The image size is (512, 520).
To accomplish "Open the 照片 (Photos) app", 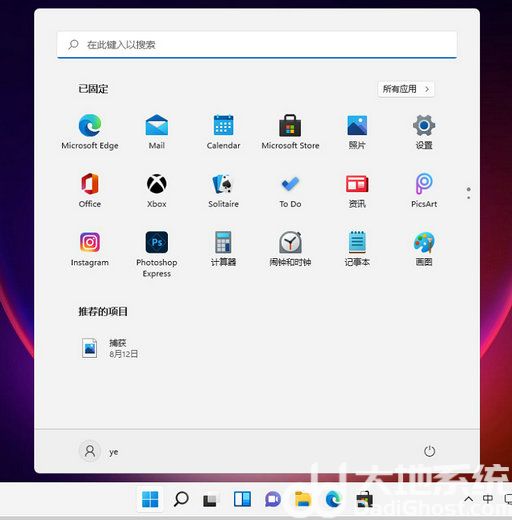I will pos(357,131).
